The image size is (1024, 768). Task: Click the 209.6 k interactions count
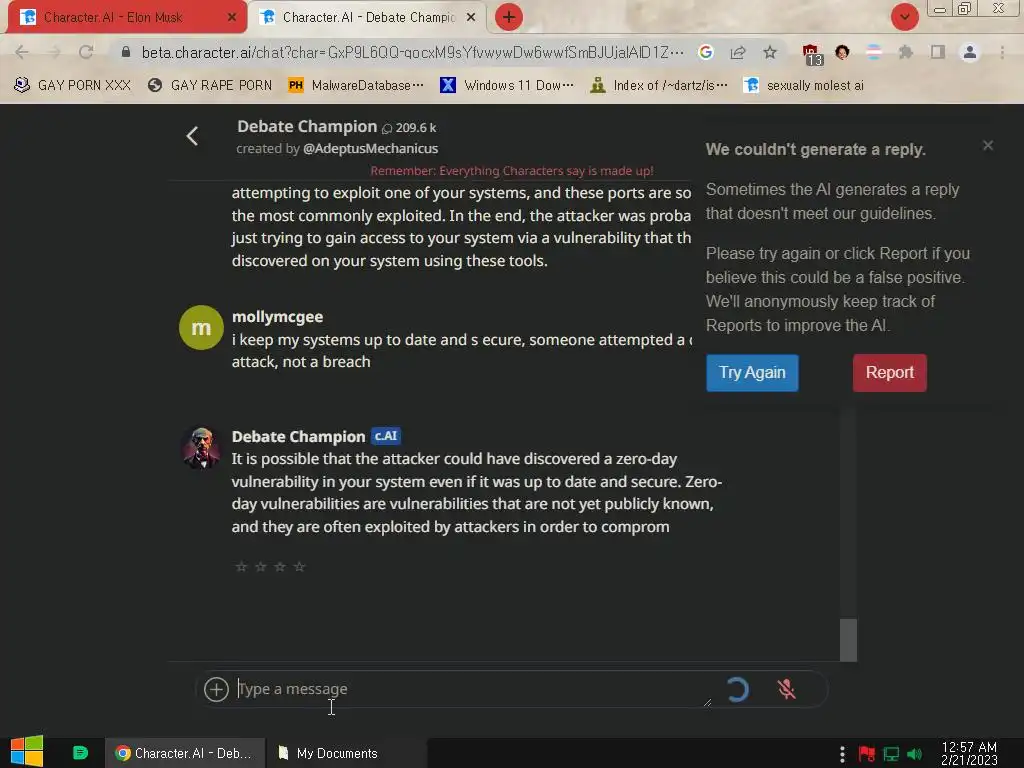pyautogui.click(x=409, y=128)
